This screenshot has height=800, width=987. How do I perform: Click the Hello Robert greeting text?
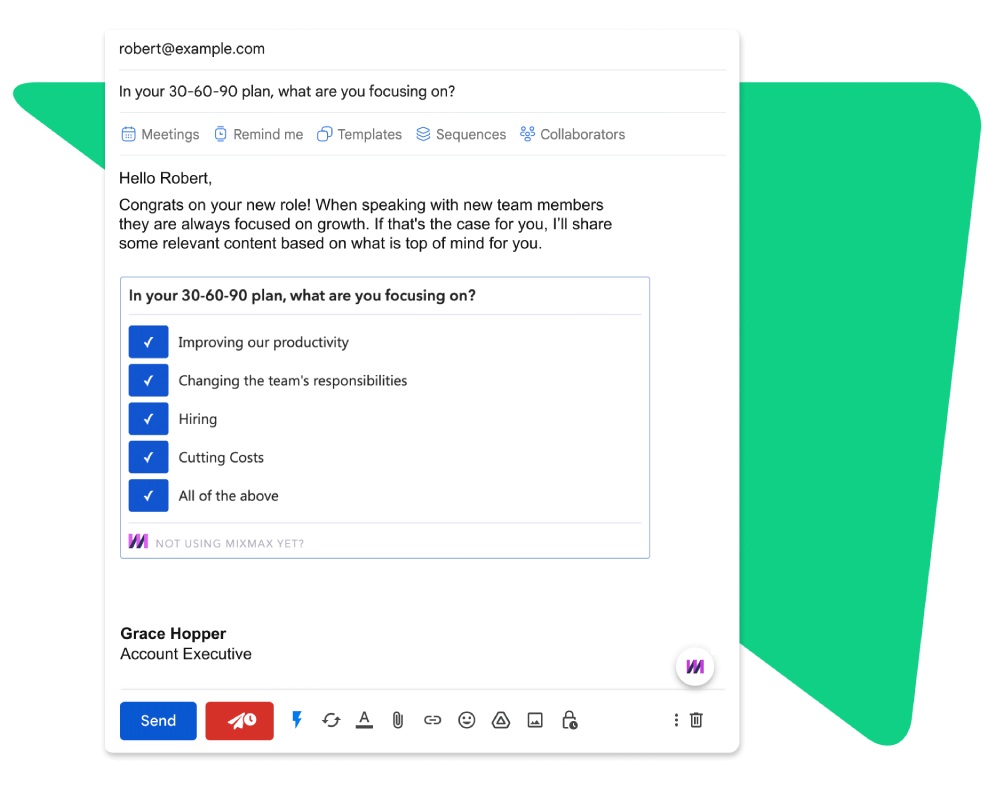(166, 178)
